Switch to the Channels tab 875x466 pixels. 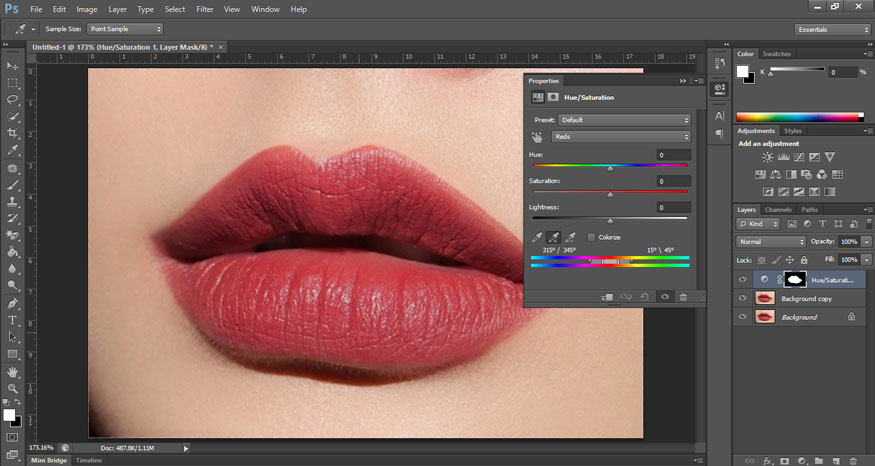pyautogui.click(x=778, y=210)
